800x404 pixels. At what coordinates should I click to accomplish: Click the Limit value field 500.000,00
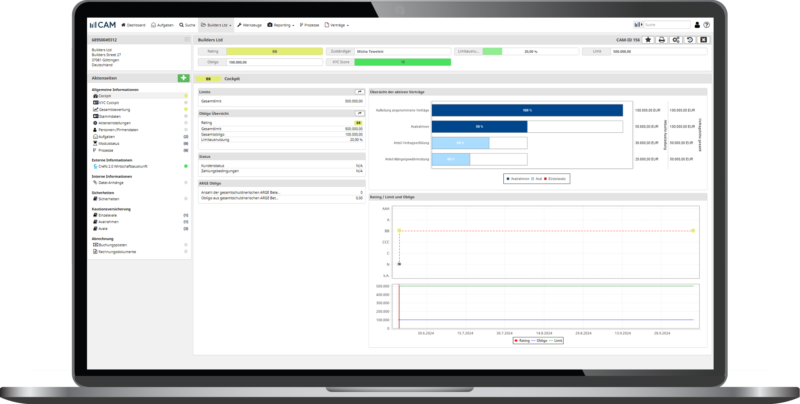659,52
